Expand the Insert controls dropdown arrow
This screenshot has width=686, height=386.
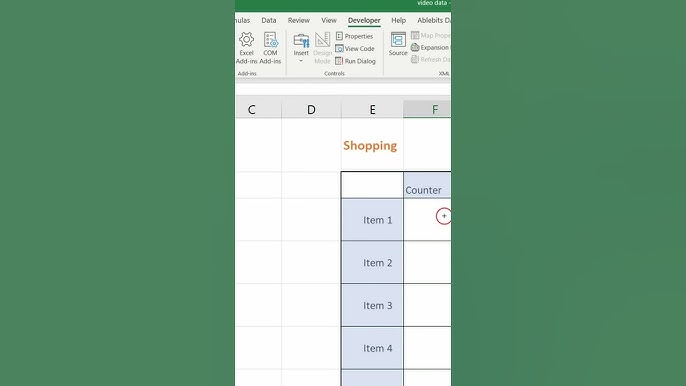[301, 61]
